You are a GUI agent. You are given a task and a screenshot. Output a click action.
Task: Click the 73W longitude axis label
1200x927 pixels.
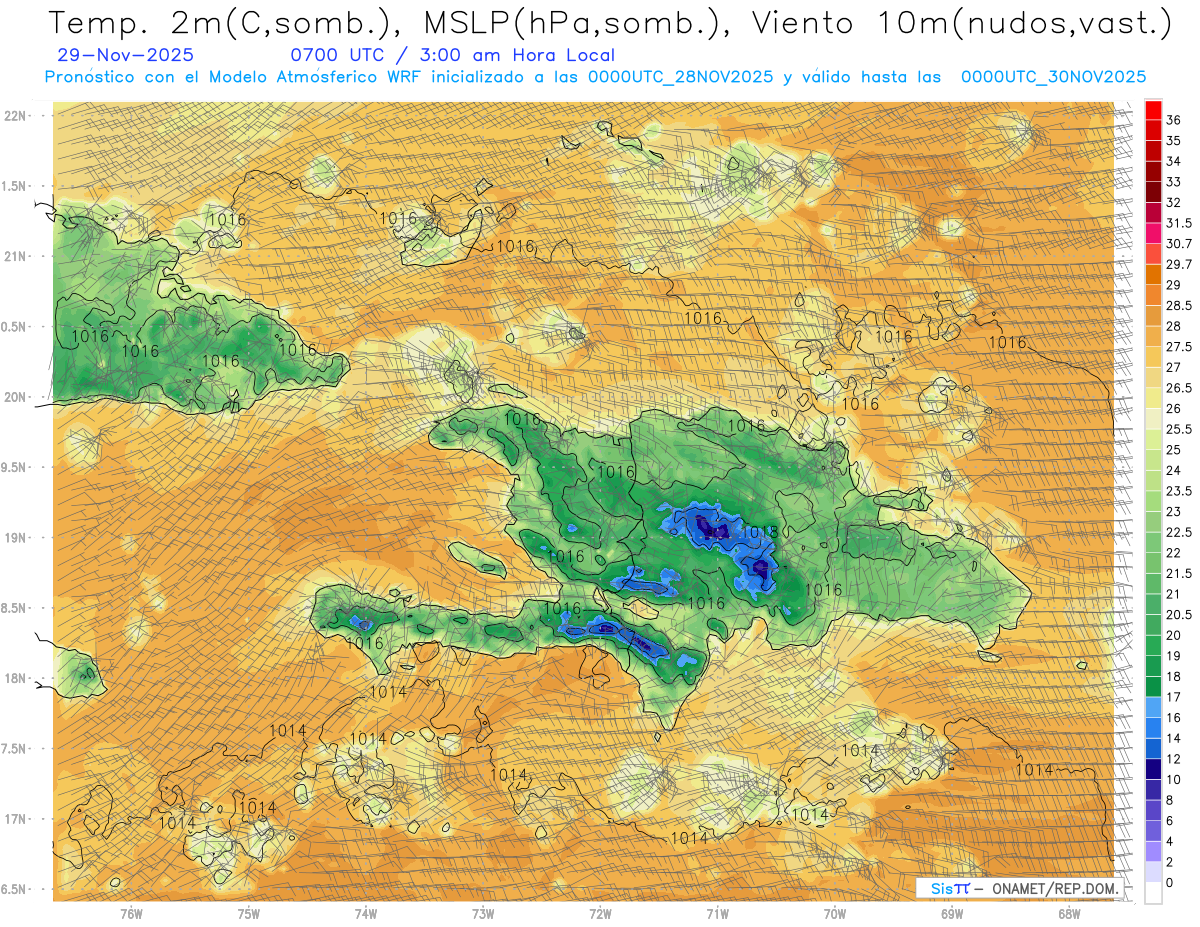[x=483, y=914]
